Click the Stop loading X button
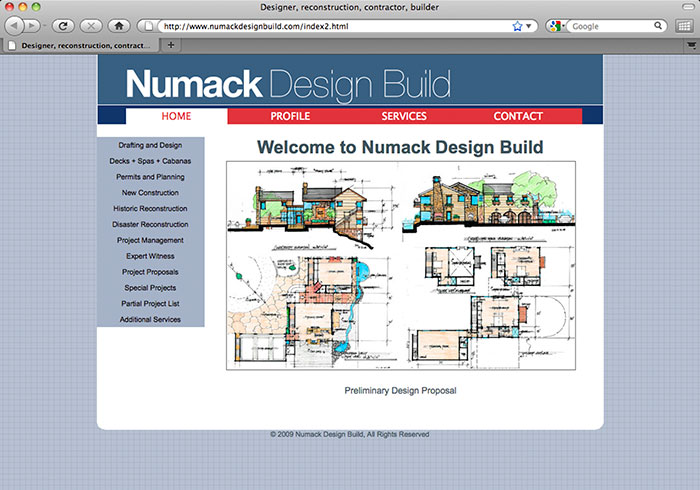 [91, 26]
